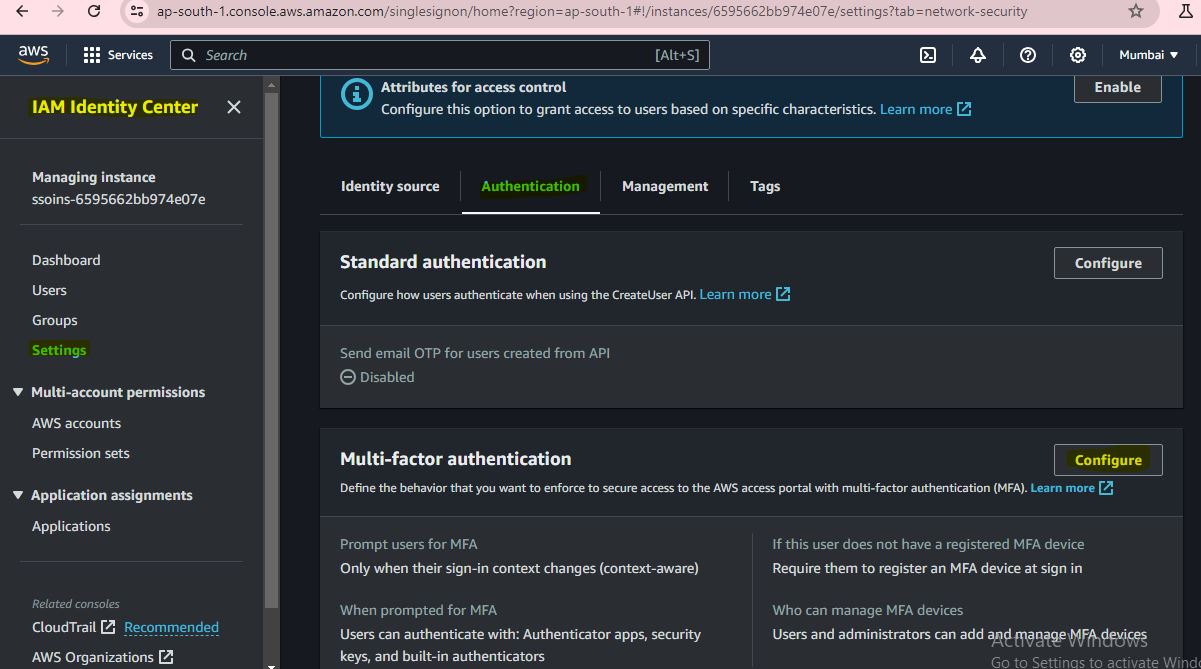Bookmark this page with star icon

tap(1135, 11)
